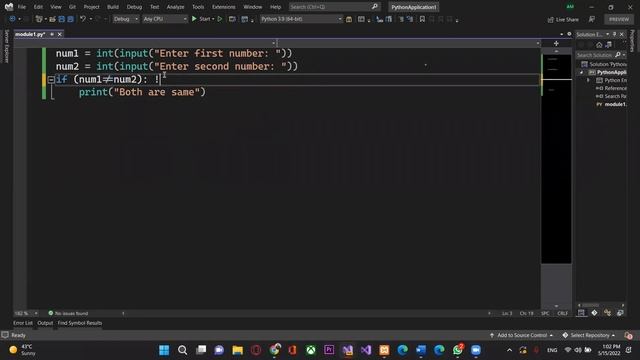Click the 'No issues found' indicator
Screen dimensions: 640x360
point(68,313)
